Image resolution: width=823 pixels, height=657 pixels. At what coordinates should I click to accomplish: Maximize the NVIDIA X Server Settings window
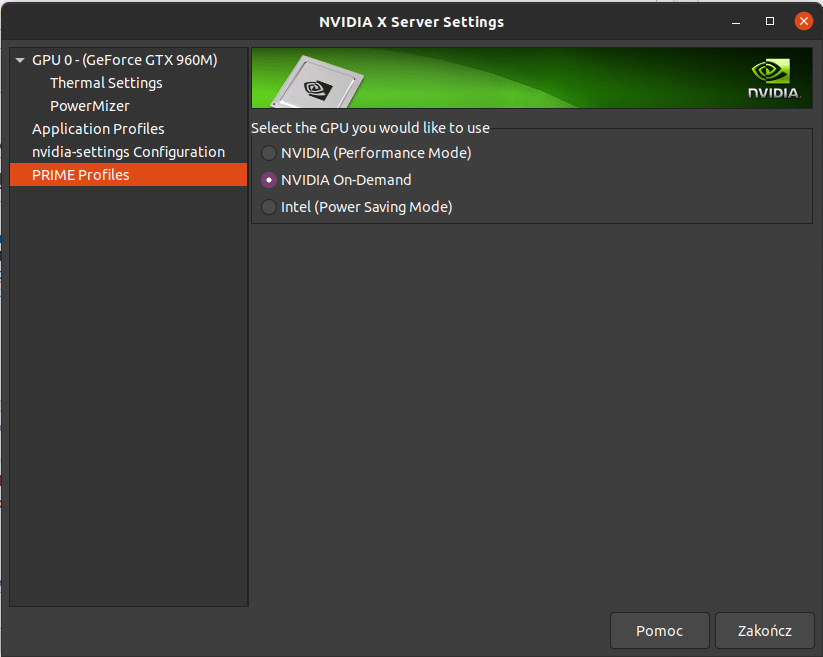pyautogui.click(x=770, y=22)
